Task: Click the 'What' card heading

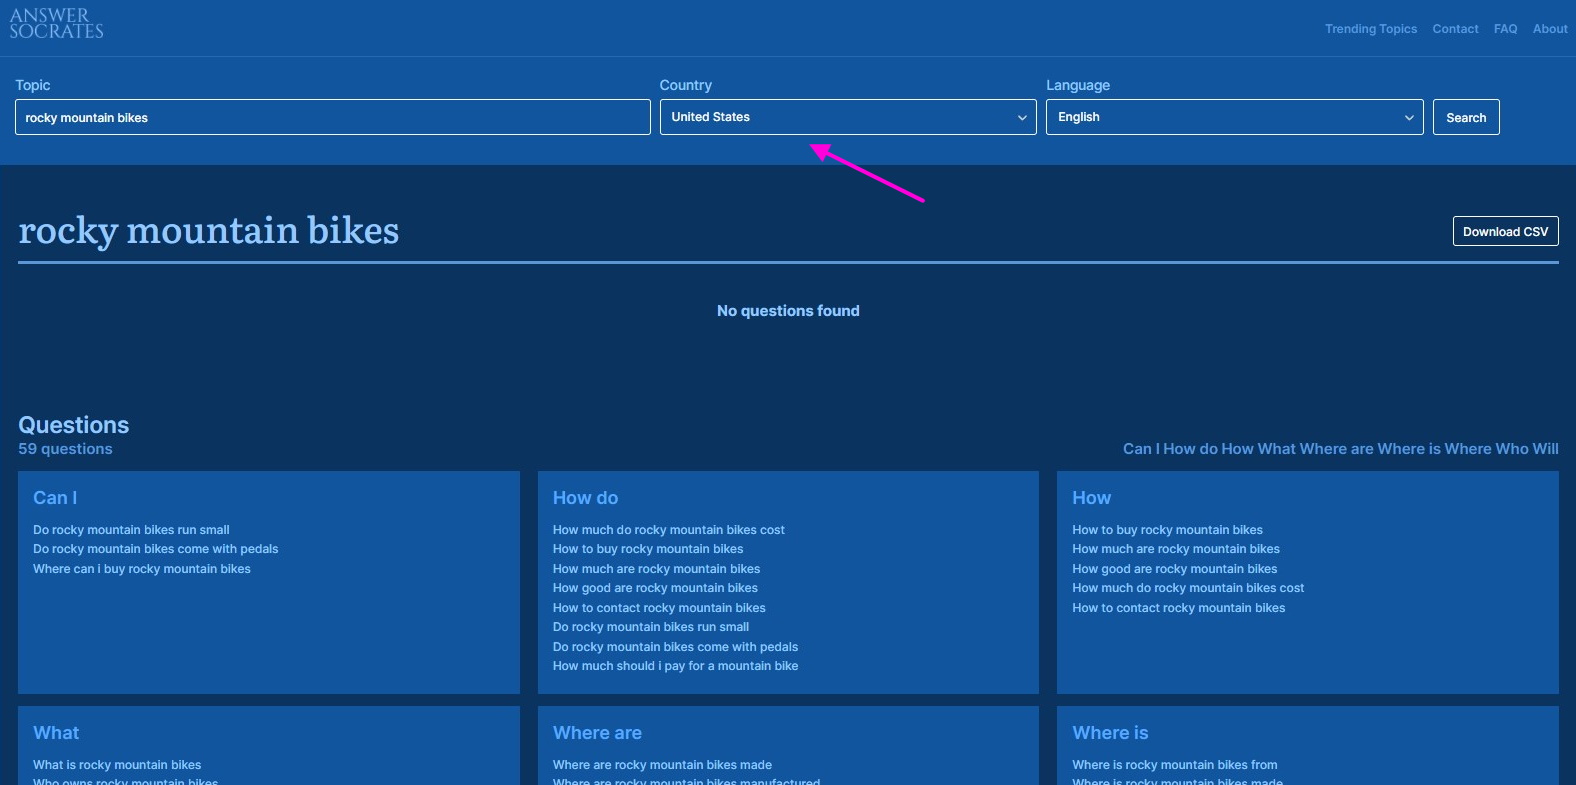Action: [56, 733]
